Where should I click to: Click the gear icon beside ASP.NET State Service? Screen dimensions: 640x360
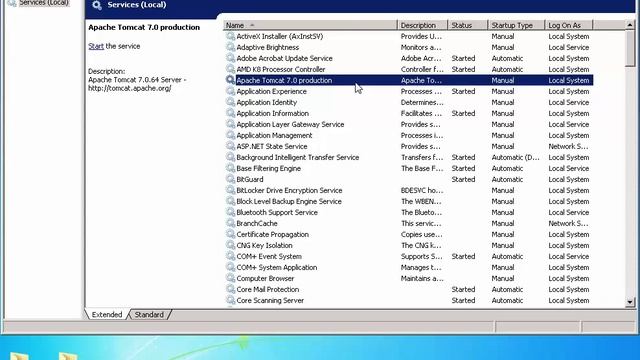click(x=230, y=146)
